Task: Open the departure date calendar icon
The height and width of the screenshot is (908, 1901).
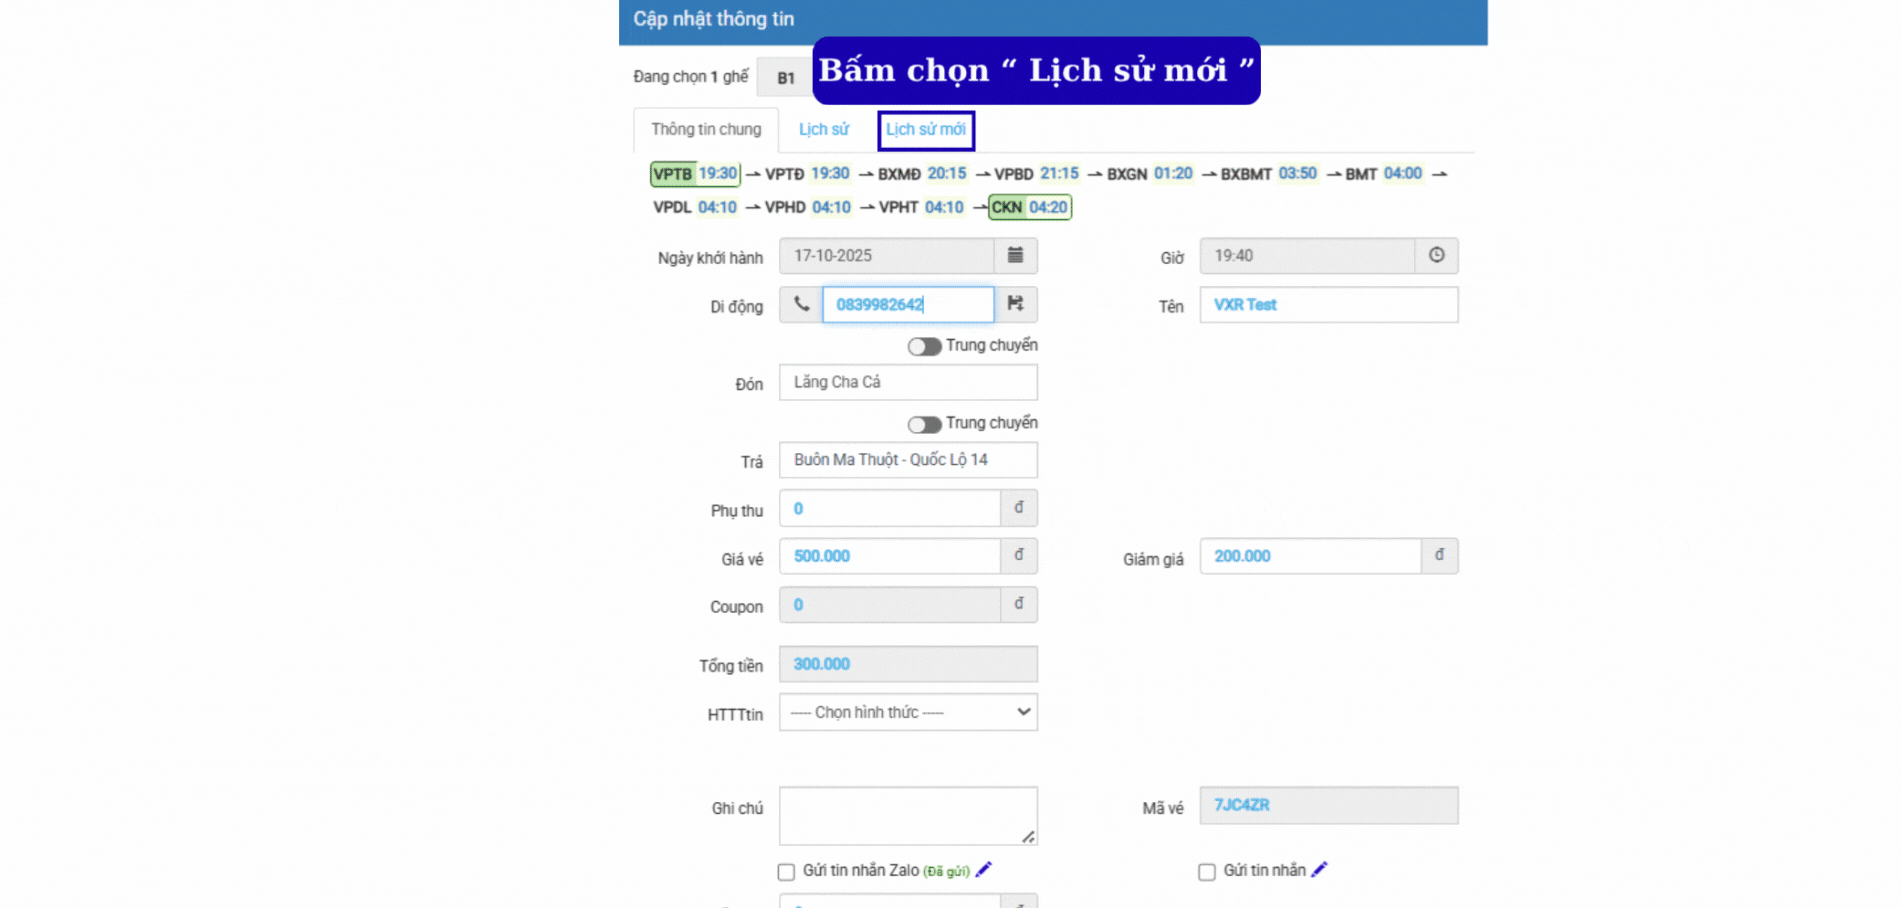Action: click(1015, 255)
